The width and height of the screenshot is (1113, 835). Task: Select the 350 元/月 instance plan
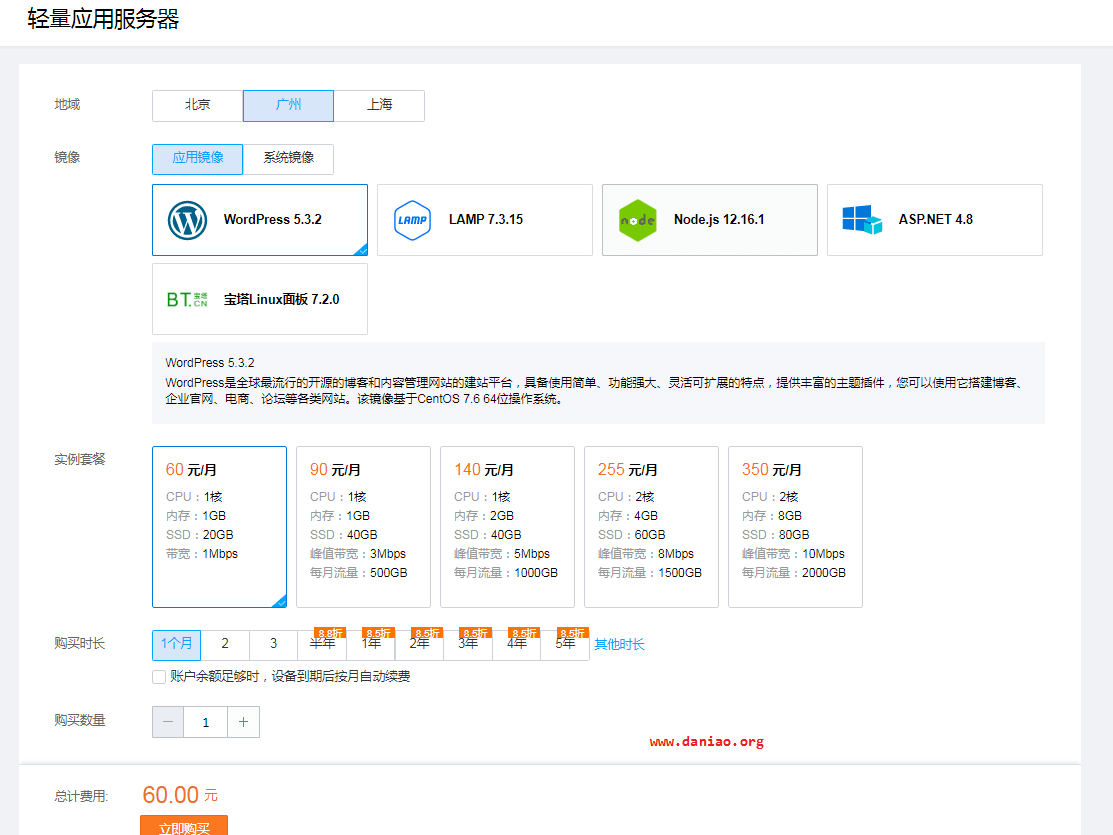click(796, 527)
